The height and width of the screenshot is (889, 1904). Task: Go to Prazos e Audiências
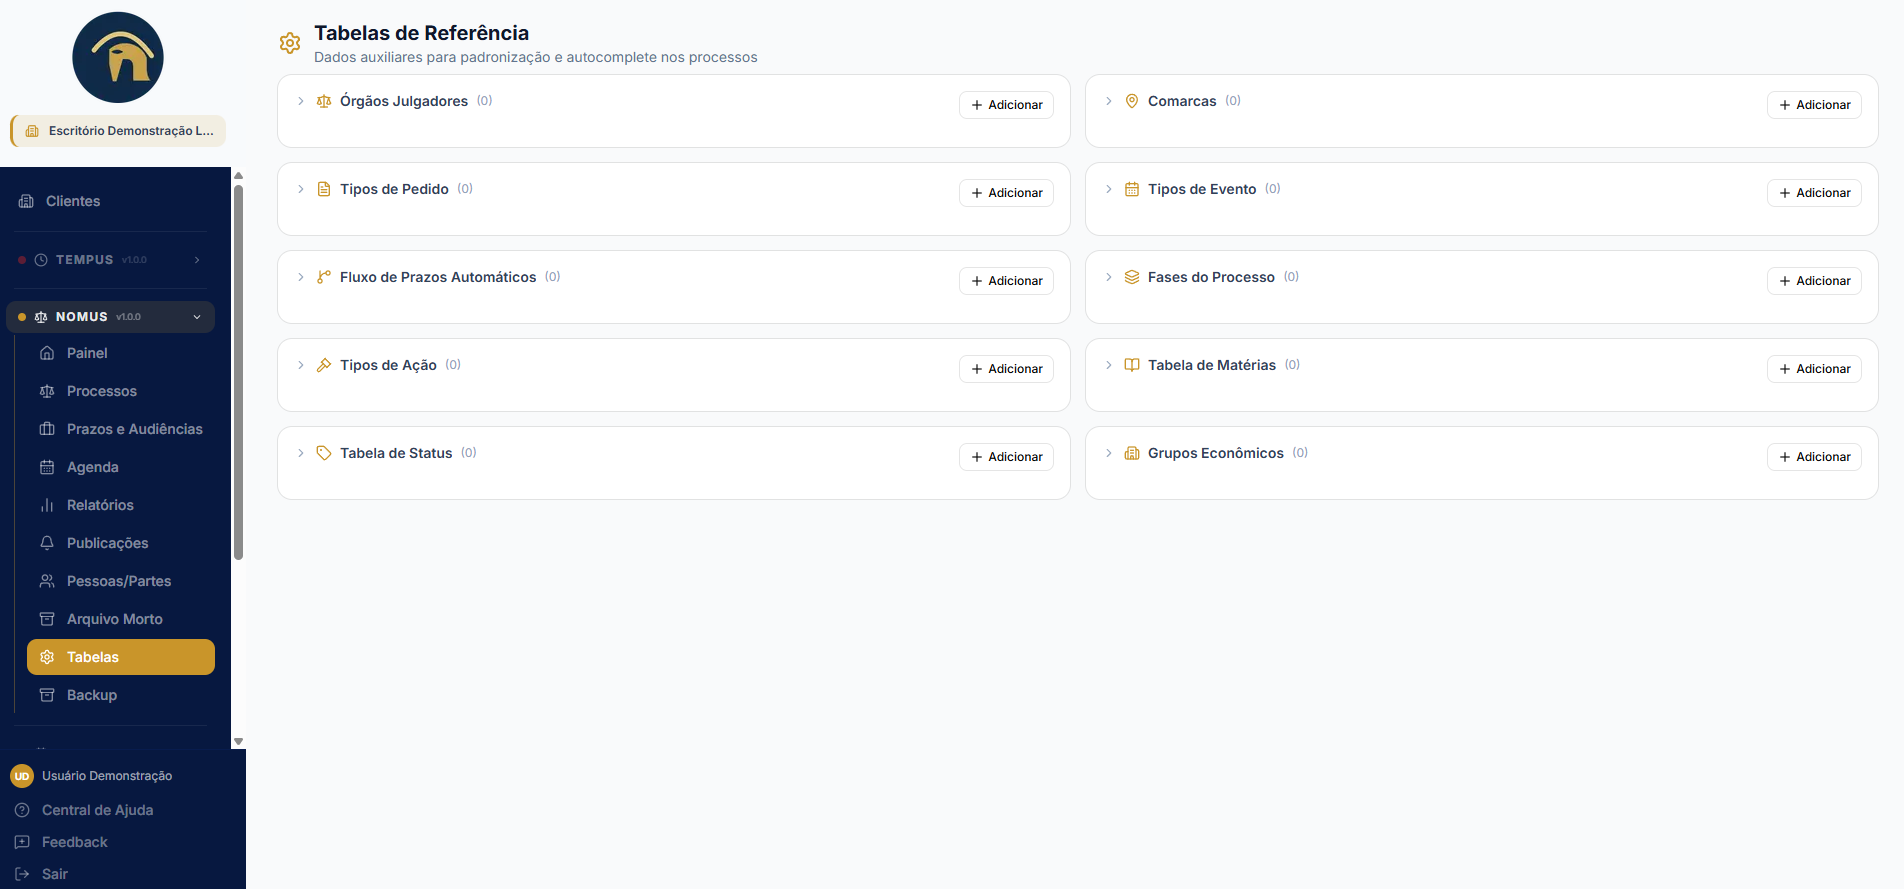(121, 429)
